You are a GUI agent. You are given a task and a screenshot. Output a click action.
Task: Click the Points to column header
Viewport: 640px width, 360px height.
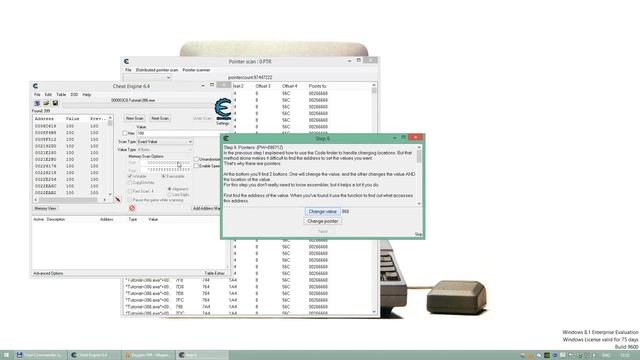(318, 86)
